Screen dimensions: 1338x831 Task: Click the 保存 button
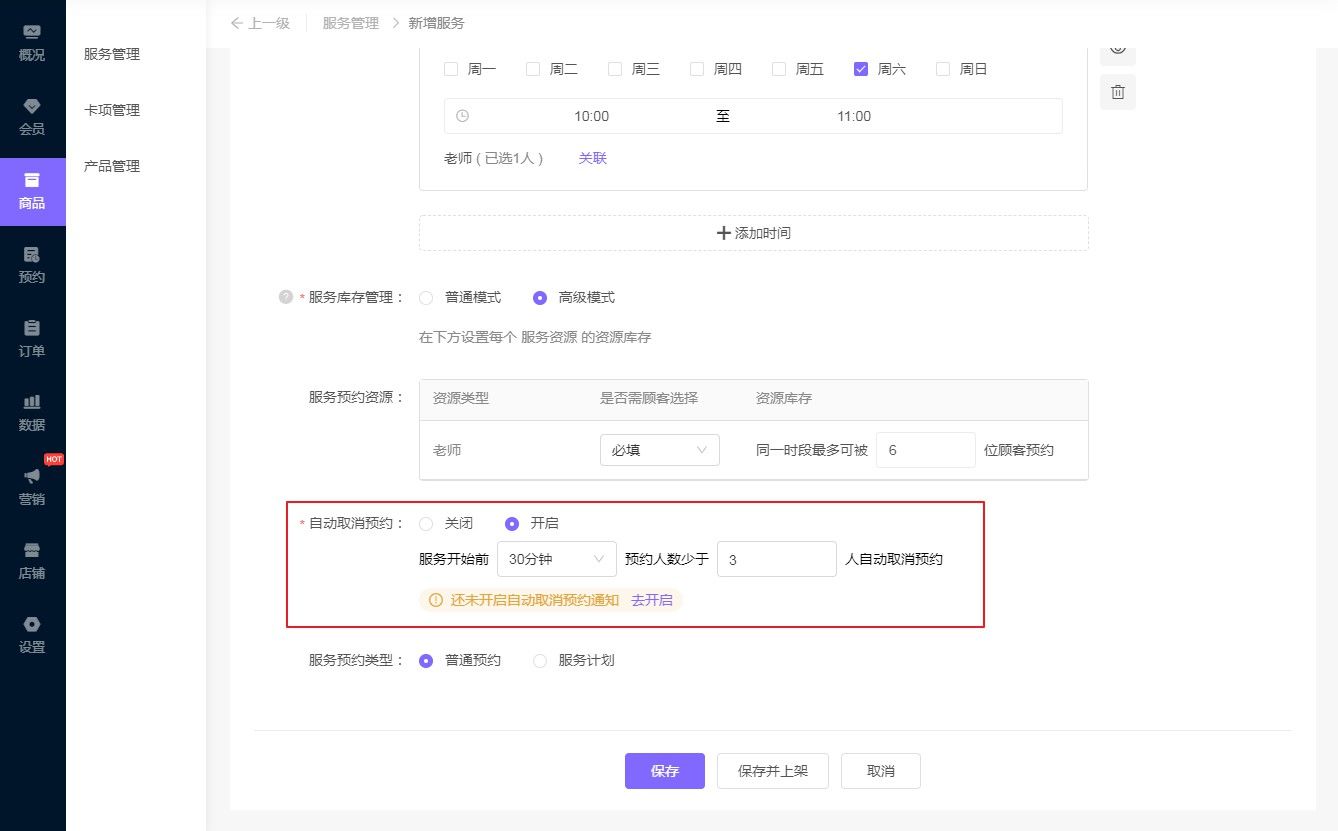coord(665,771)
